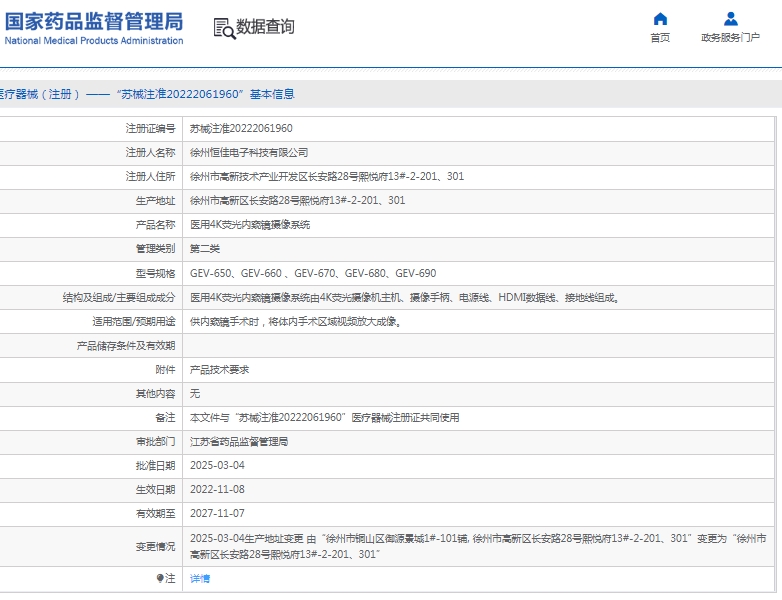The image size is (782, 600).
Task: Click the effective date 2022-11-08
Action: (217, 489)
